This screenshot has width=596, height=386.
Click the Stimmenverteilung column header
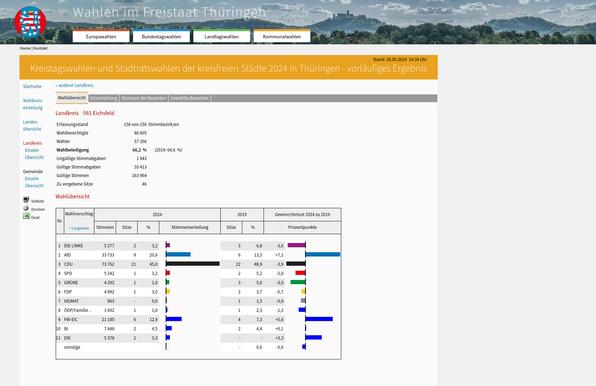[x=190, y=227]
